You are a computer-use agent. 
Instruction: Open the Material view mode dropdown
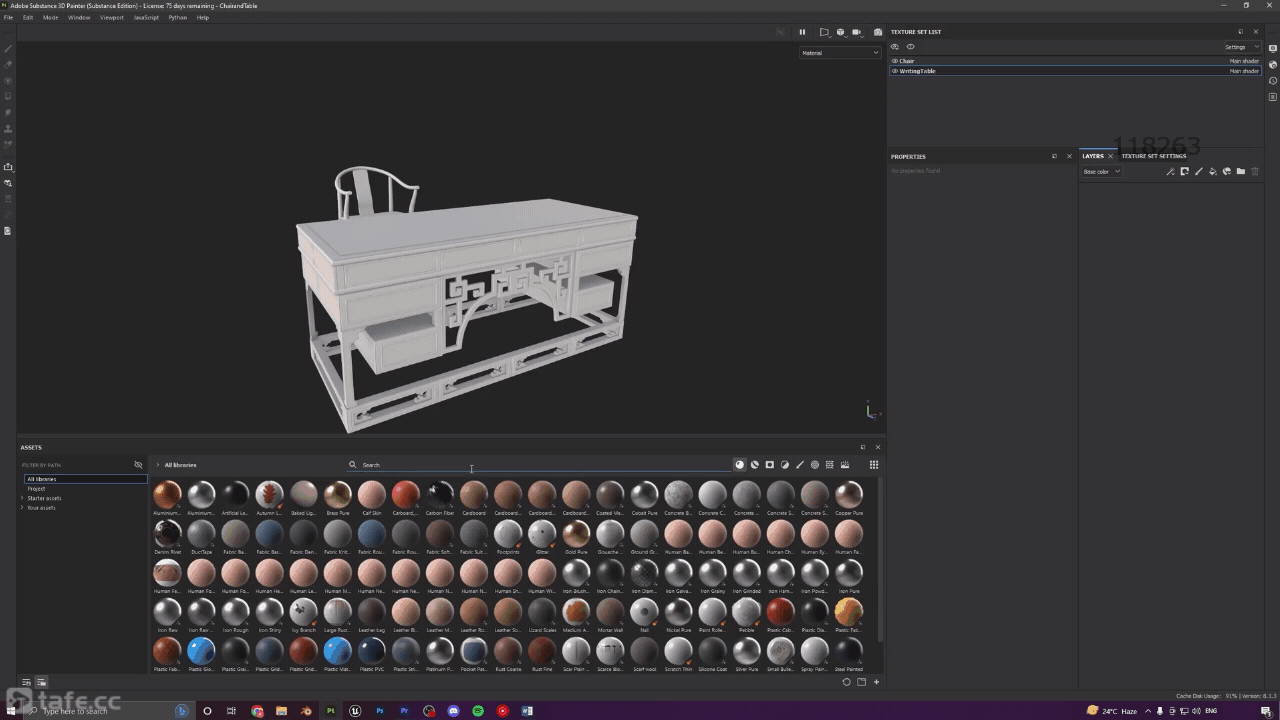click(838, 52)
